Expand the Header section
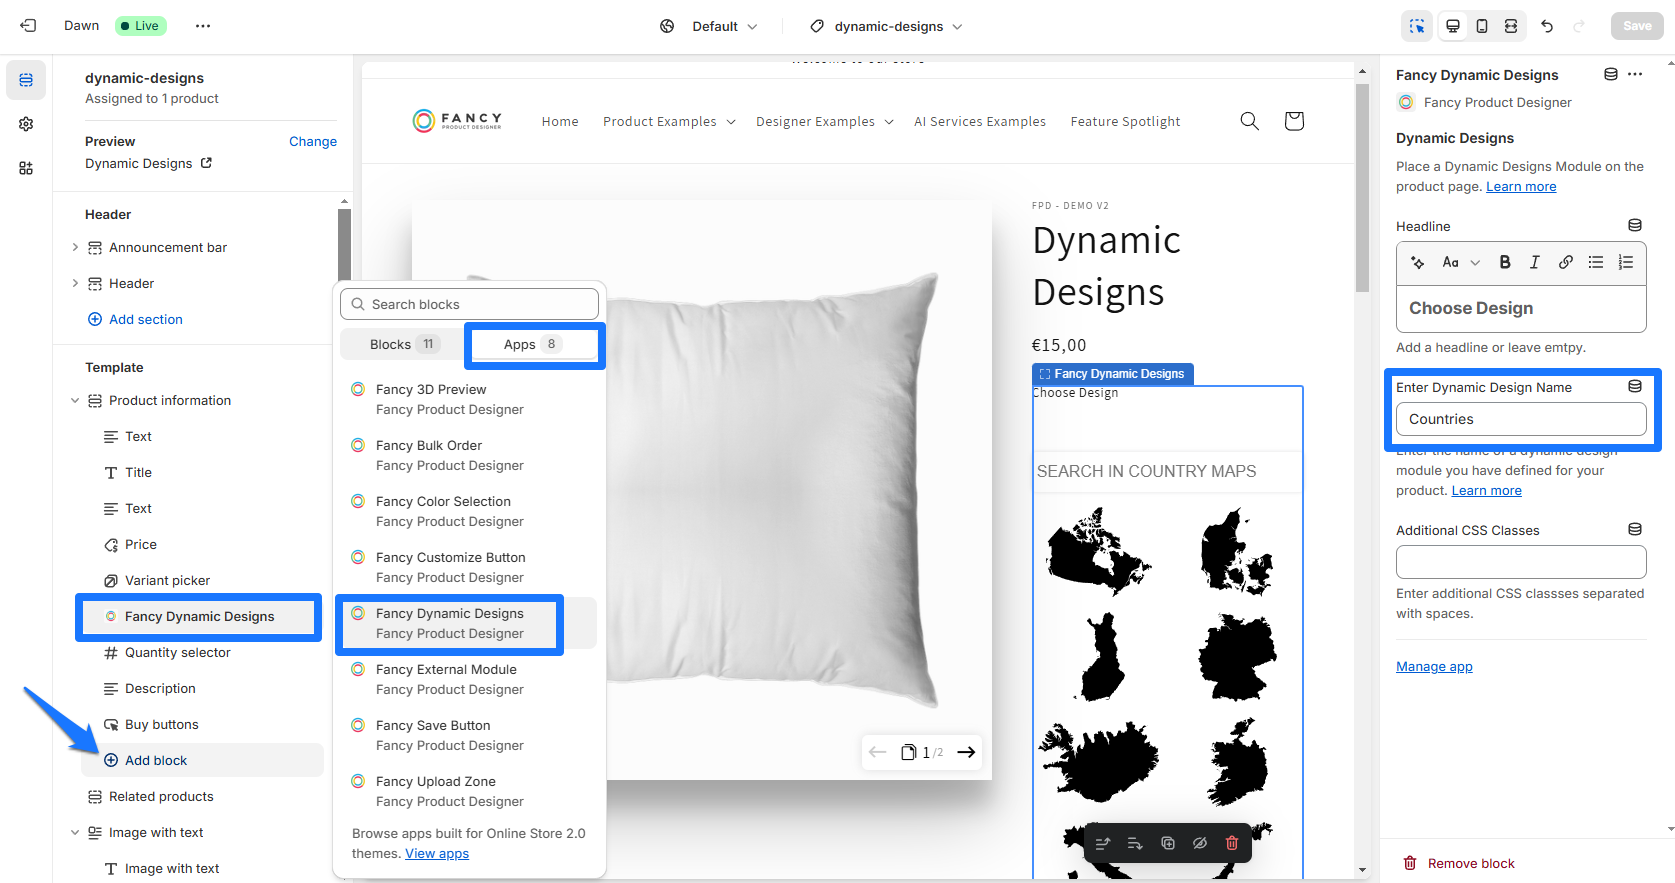The image size is (1675, 883). 75,283
